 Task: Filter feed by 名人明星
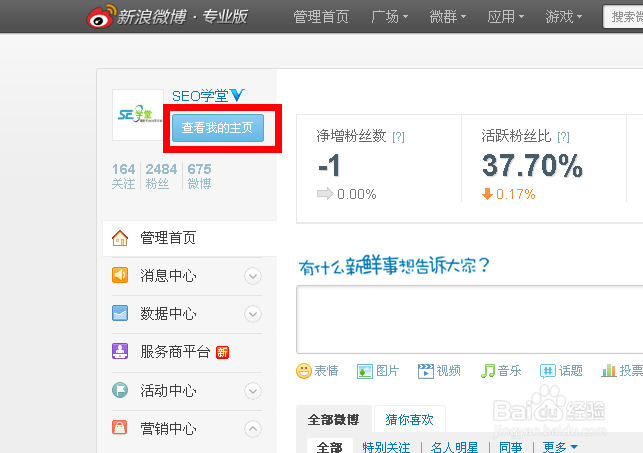pyautogui.click(x=454, y=447)
